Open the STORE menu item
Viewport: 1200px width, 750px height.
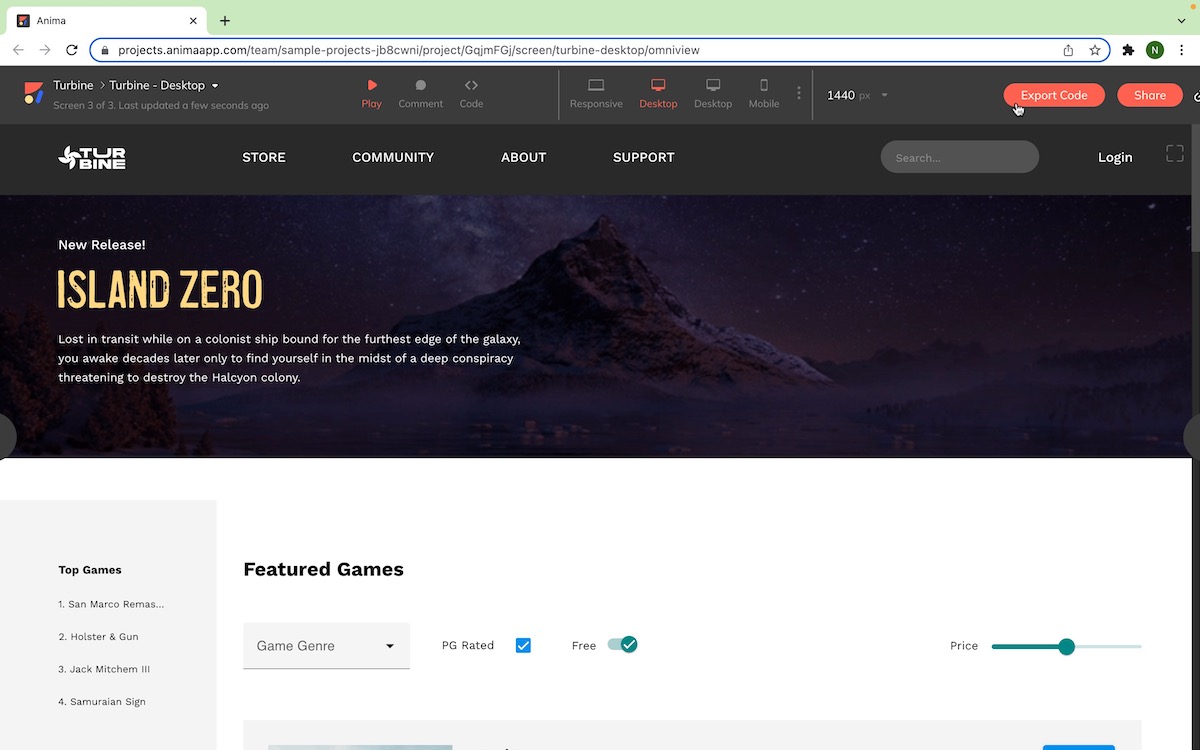(x=264, y=157)
